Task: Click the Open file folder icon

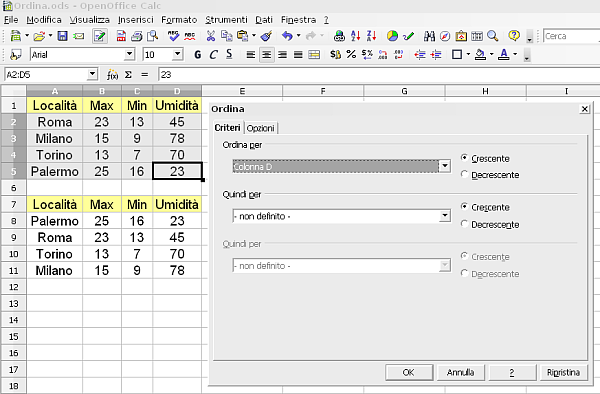Action: tap(39, 36)
